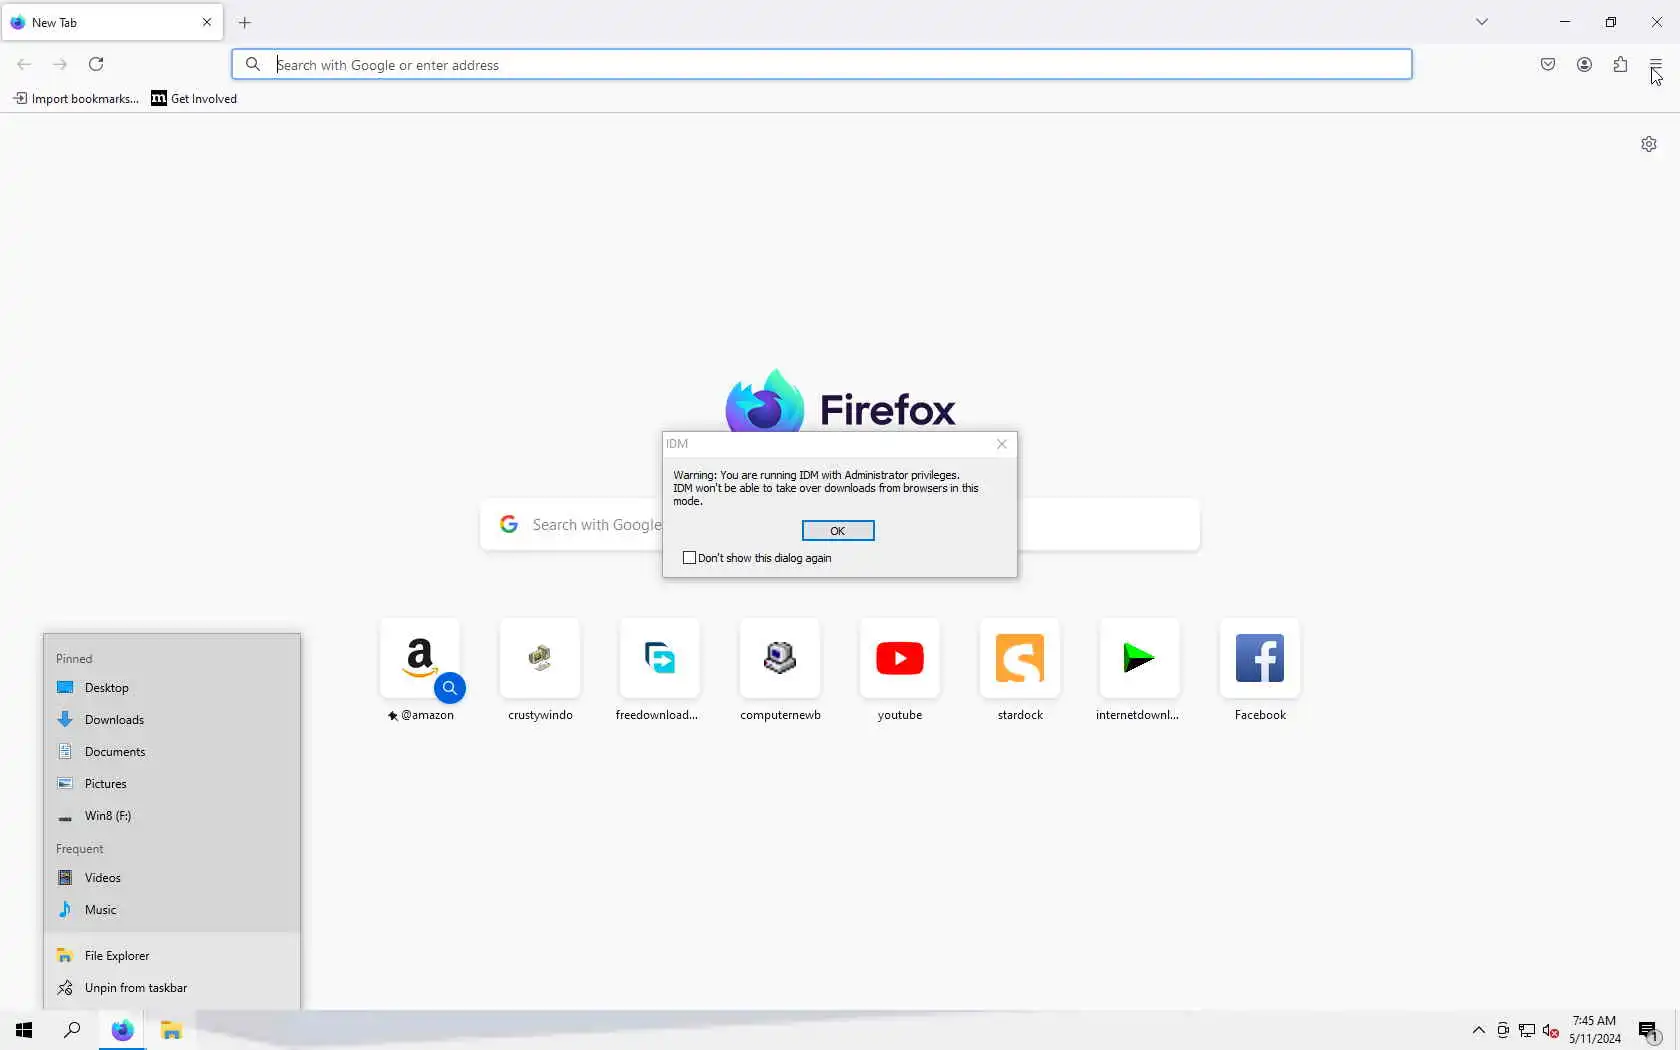Open the list all tabs dropdown arrow
Screen dimensions: 1680x1050
coord(1482,22)
